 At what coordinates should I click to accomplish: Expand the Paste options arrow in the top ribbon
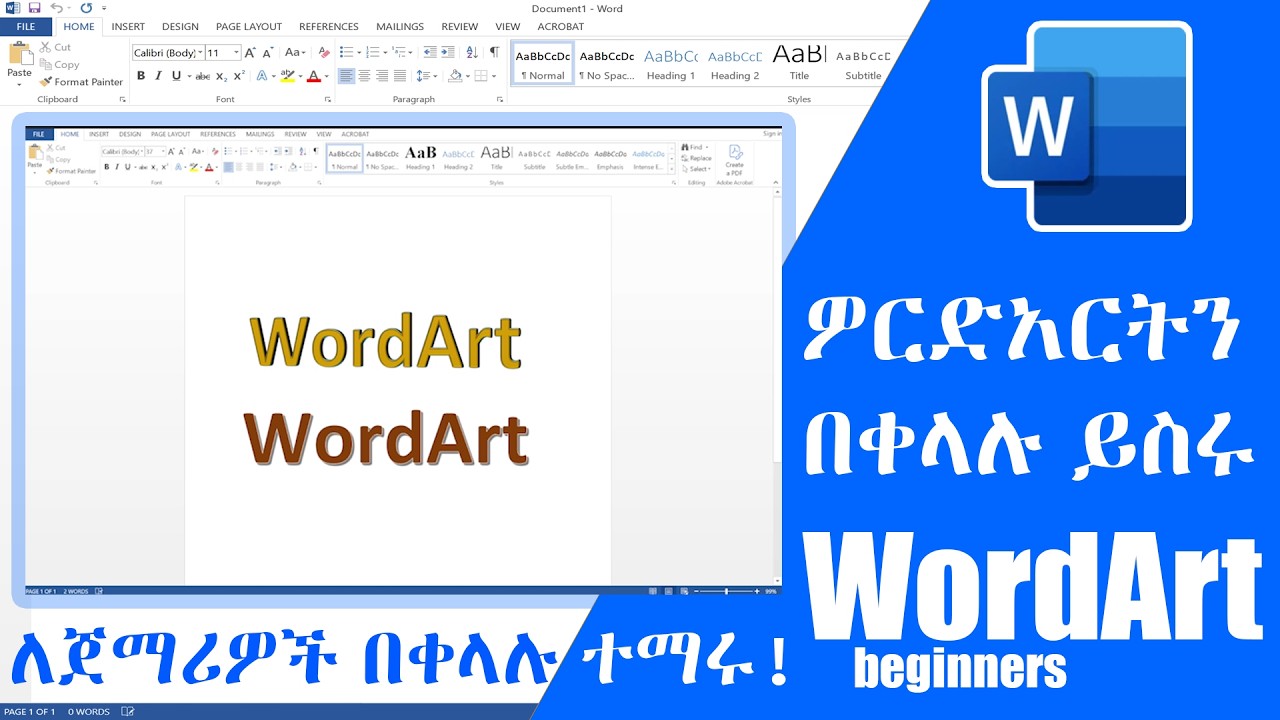[20, 85]
